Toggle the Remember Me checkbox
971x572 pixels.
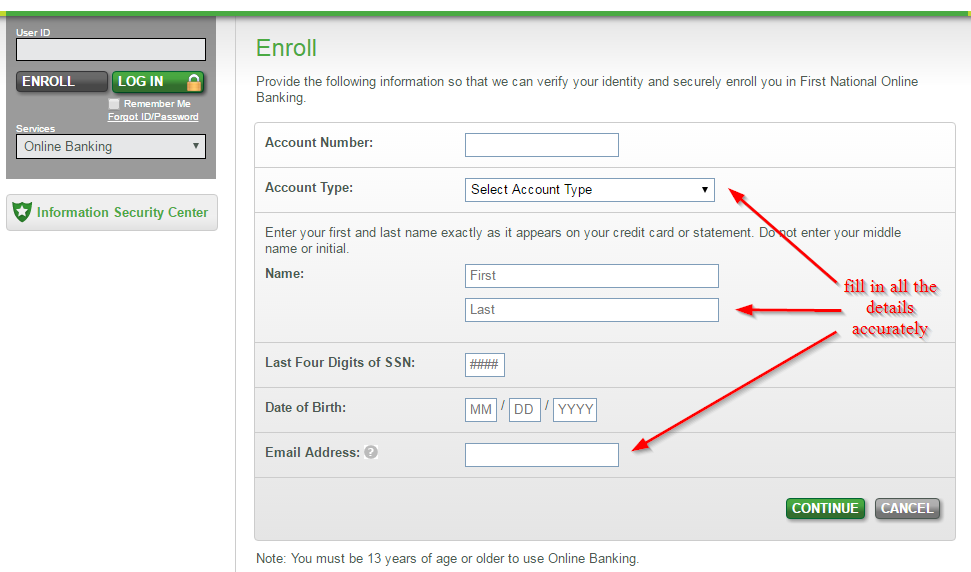(114, 104)
